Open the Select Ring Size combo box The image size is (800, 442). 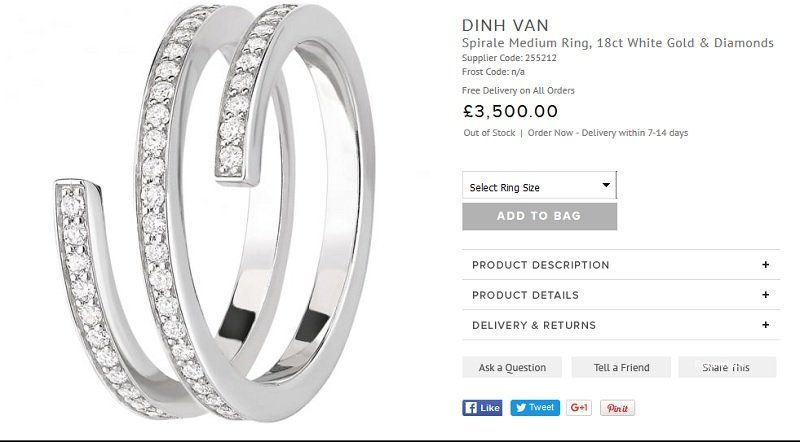coord(539,185)
